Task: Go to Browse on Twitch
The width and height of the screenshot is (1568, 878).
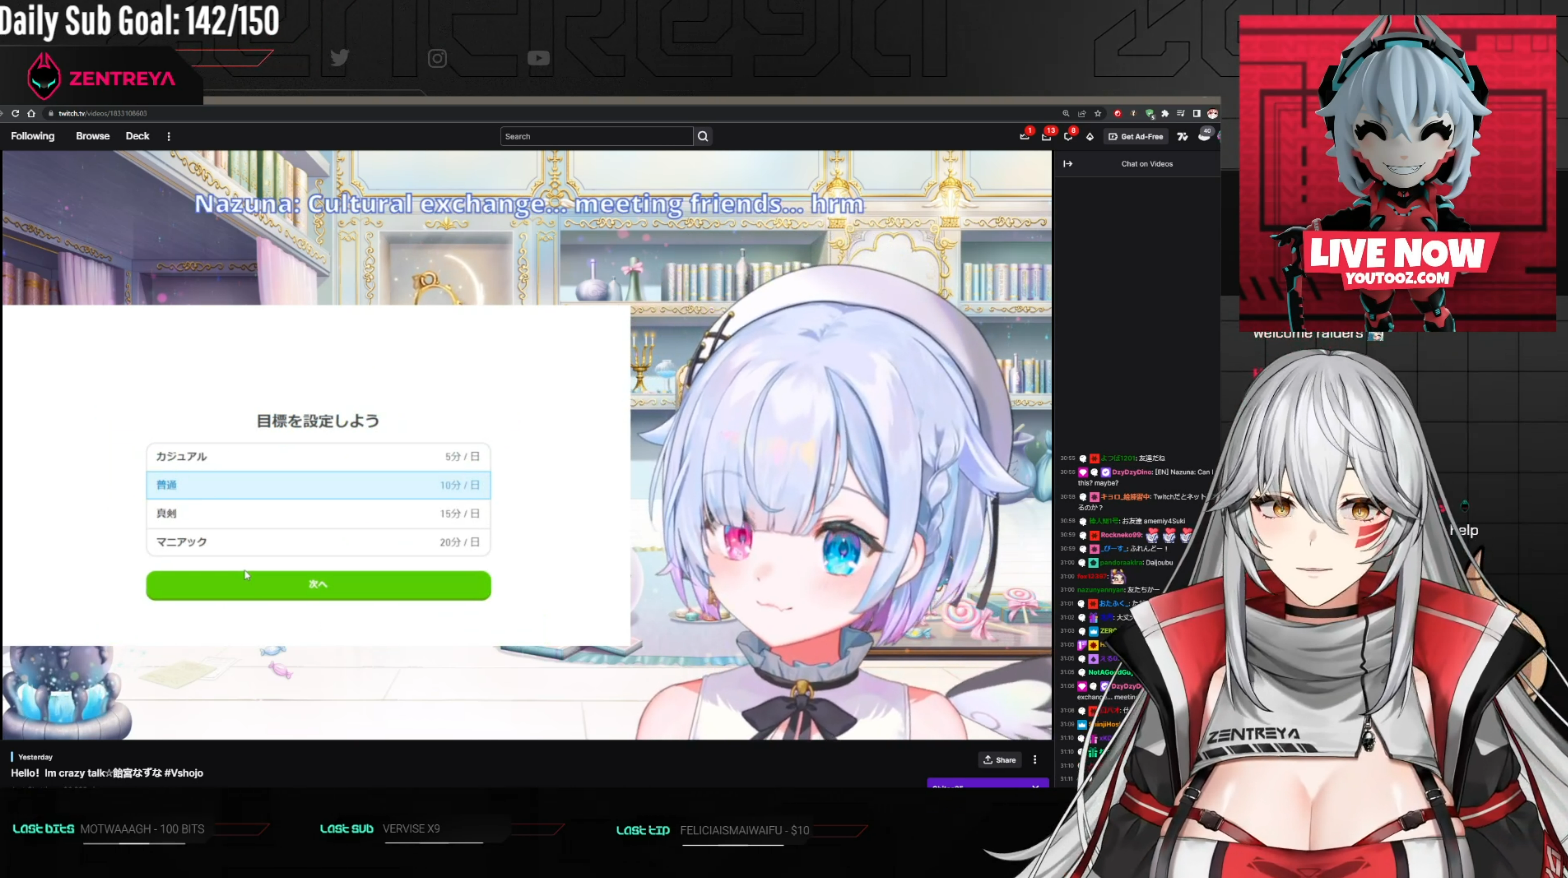Action: pos(93,136)
